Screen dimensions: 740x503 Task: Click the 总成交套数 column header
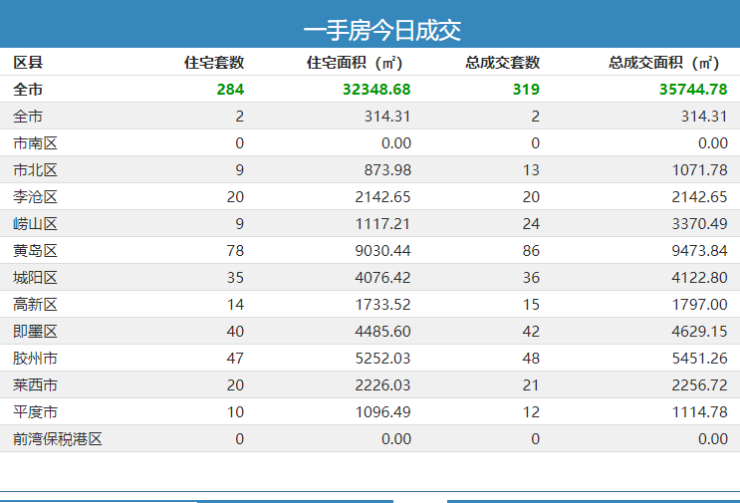[x=502, y=62]
